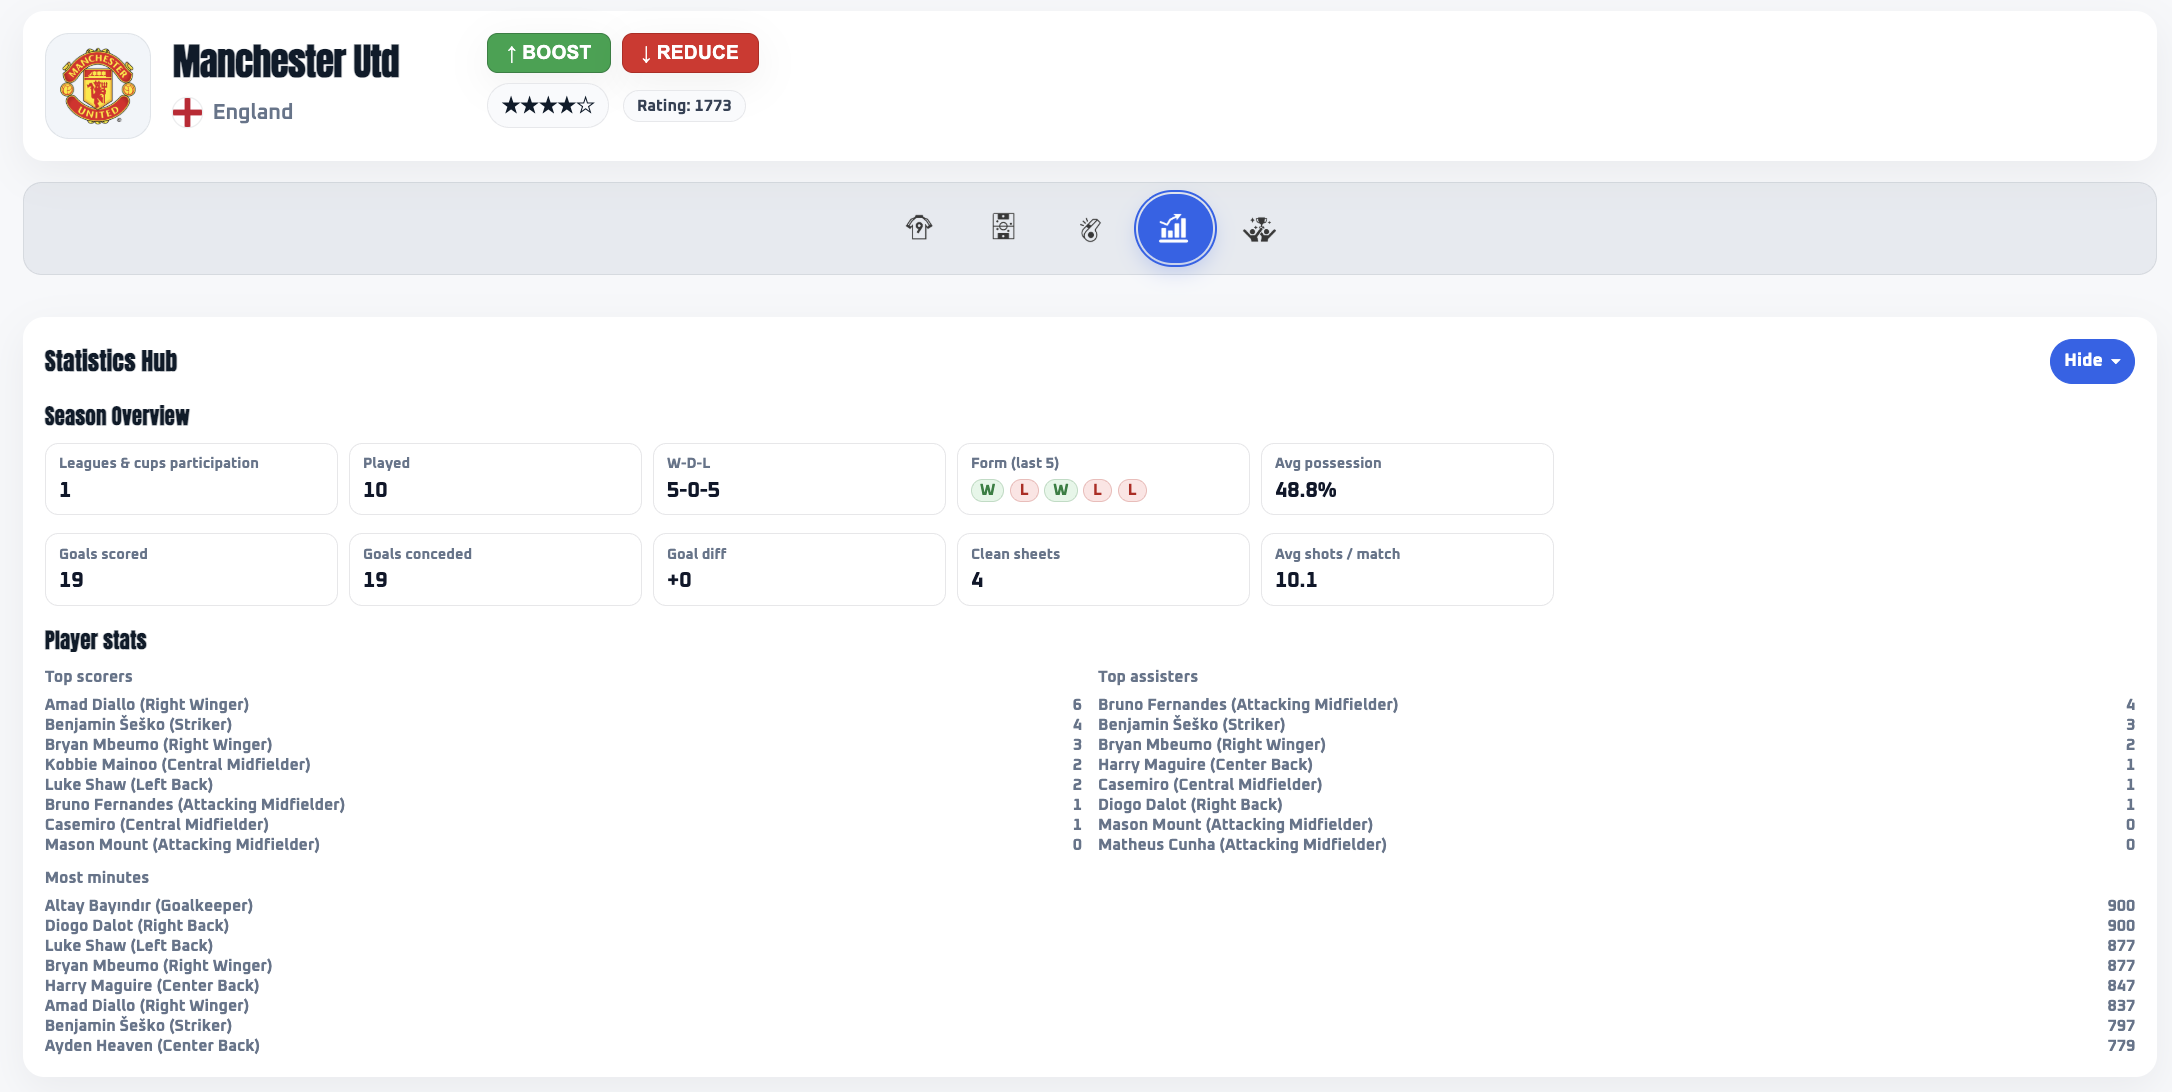The image size is (2172, 1092).
Task: Select Benjamin Šeško in Top scorers
Action: [563, 725]
